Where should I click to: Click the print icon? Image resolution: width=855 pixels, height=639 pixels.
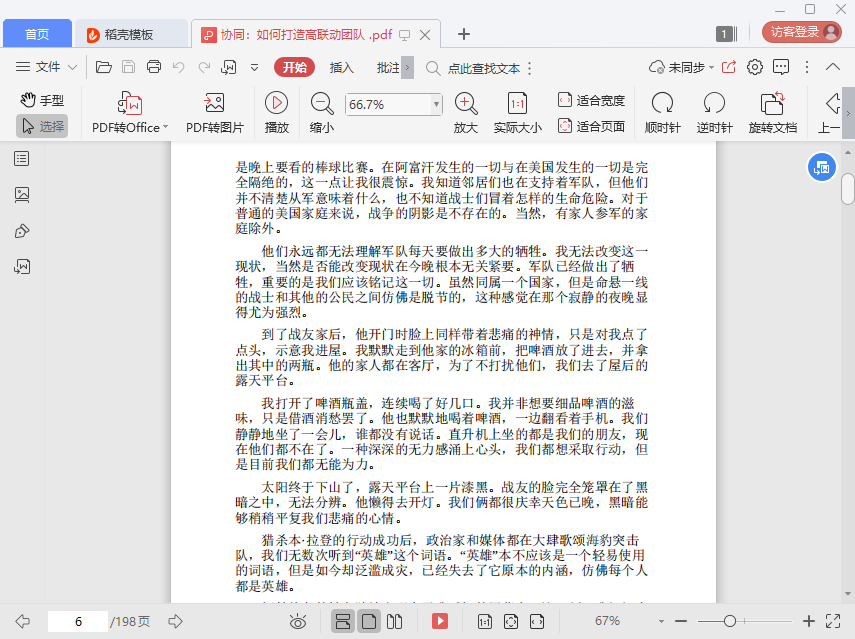click(154, 67)
